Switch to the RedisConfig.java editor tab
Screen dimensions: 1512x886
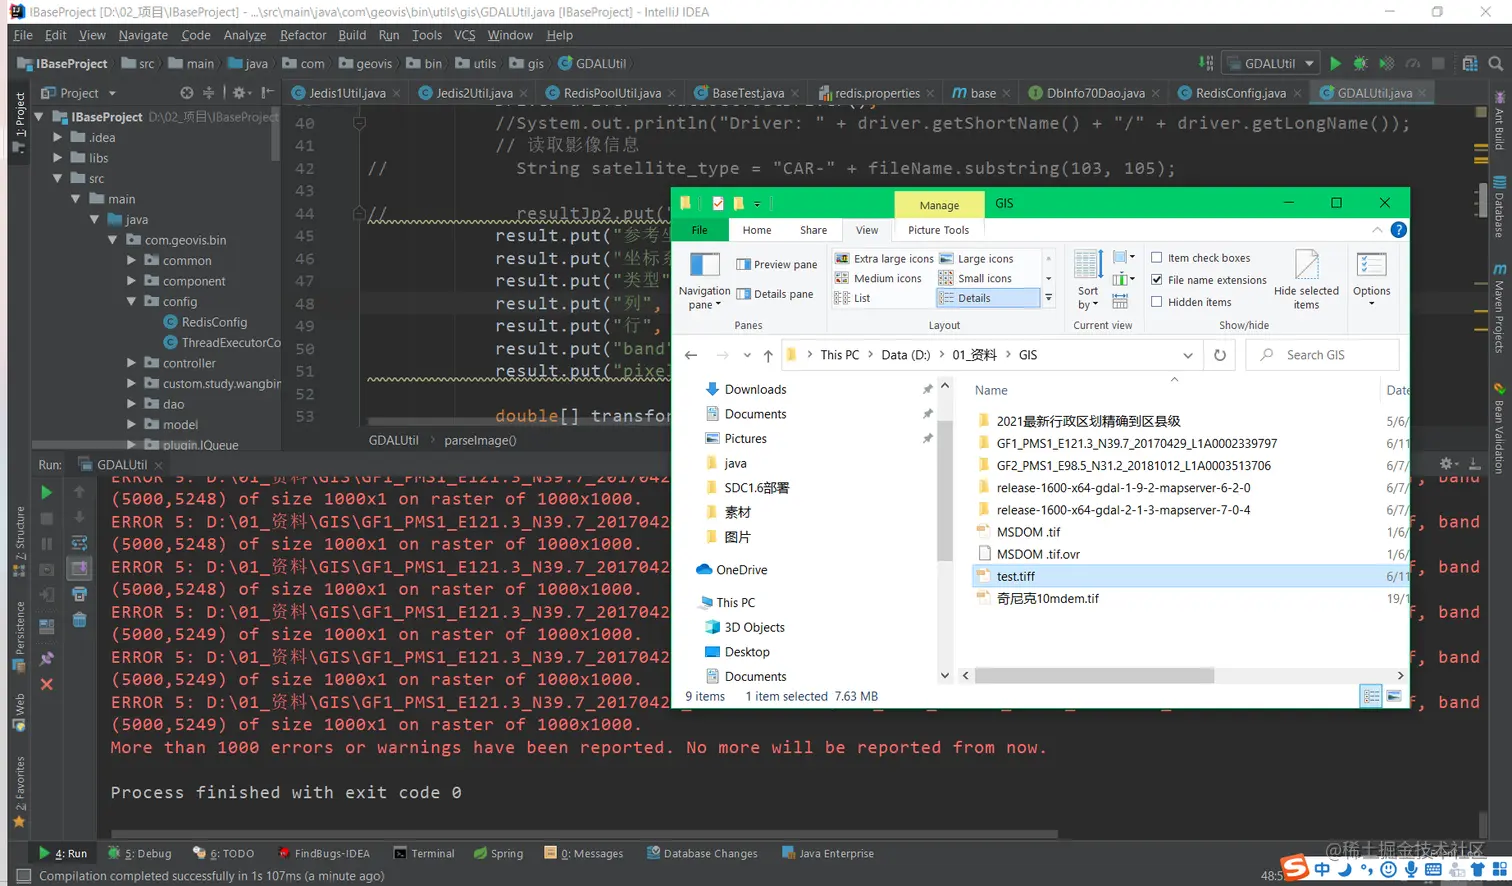[1240, 93]
